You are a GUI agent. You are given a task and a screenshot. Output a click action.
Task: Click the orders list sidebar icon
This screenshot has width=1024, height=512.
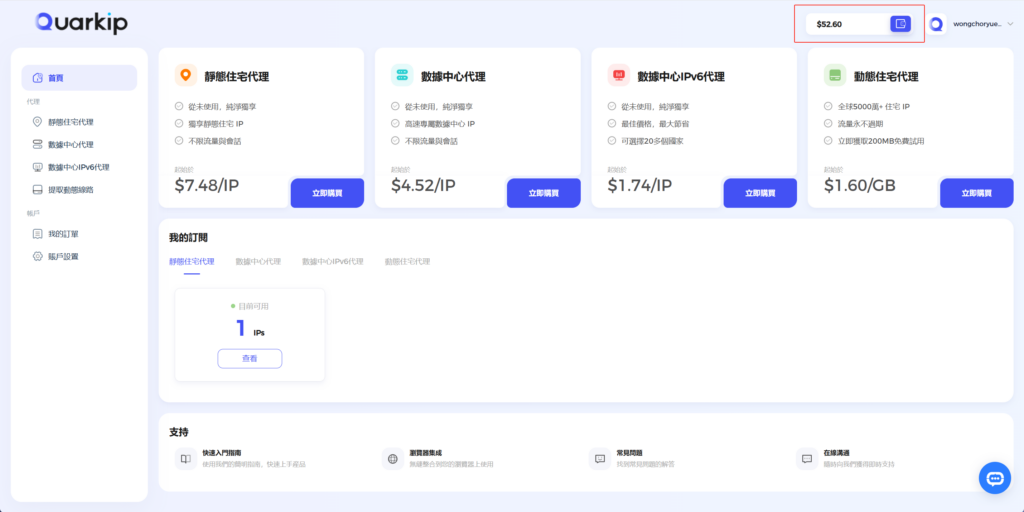pyautogui.click(x=37, y=234)
